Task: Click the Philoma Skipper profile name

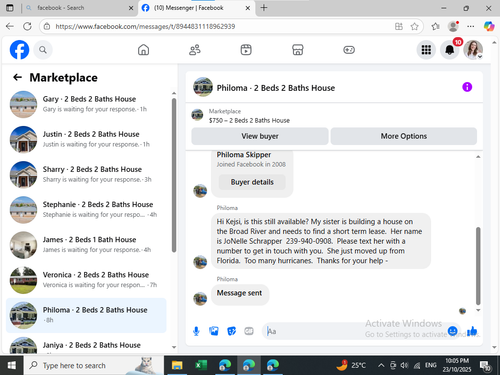Action: click(x=244, y=155)
